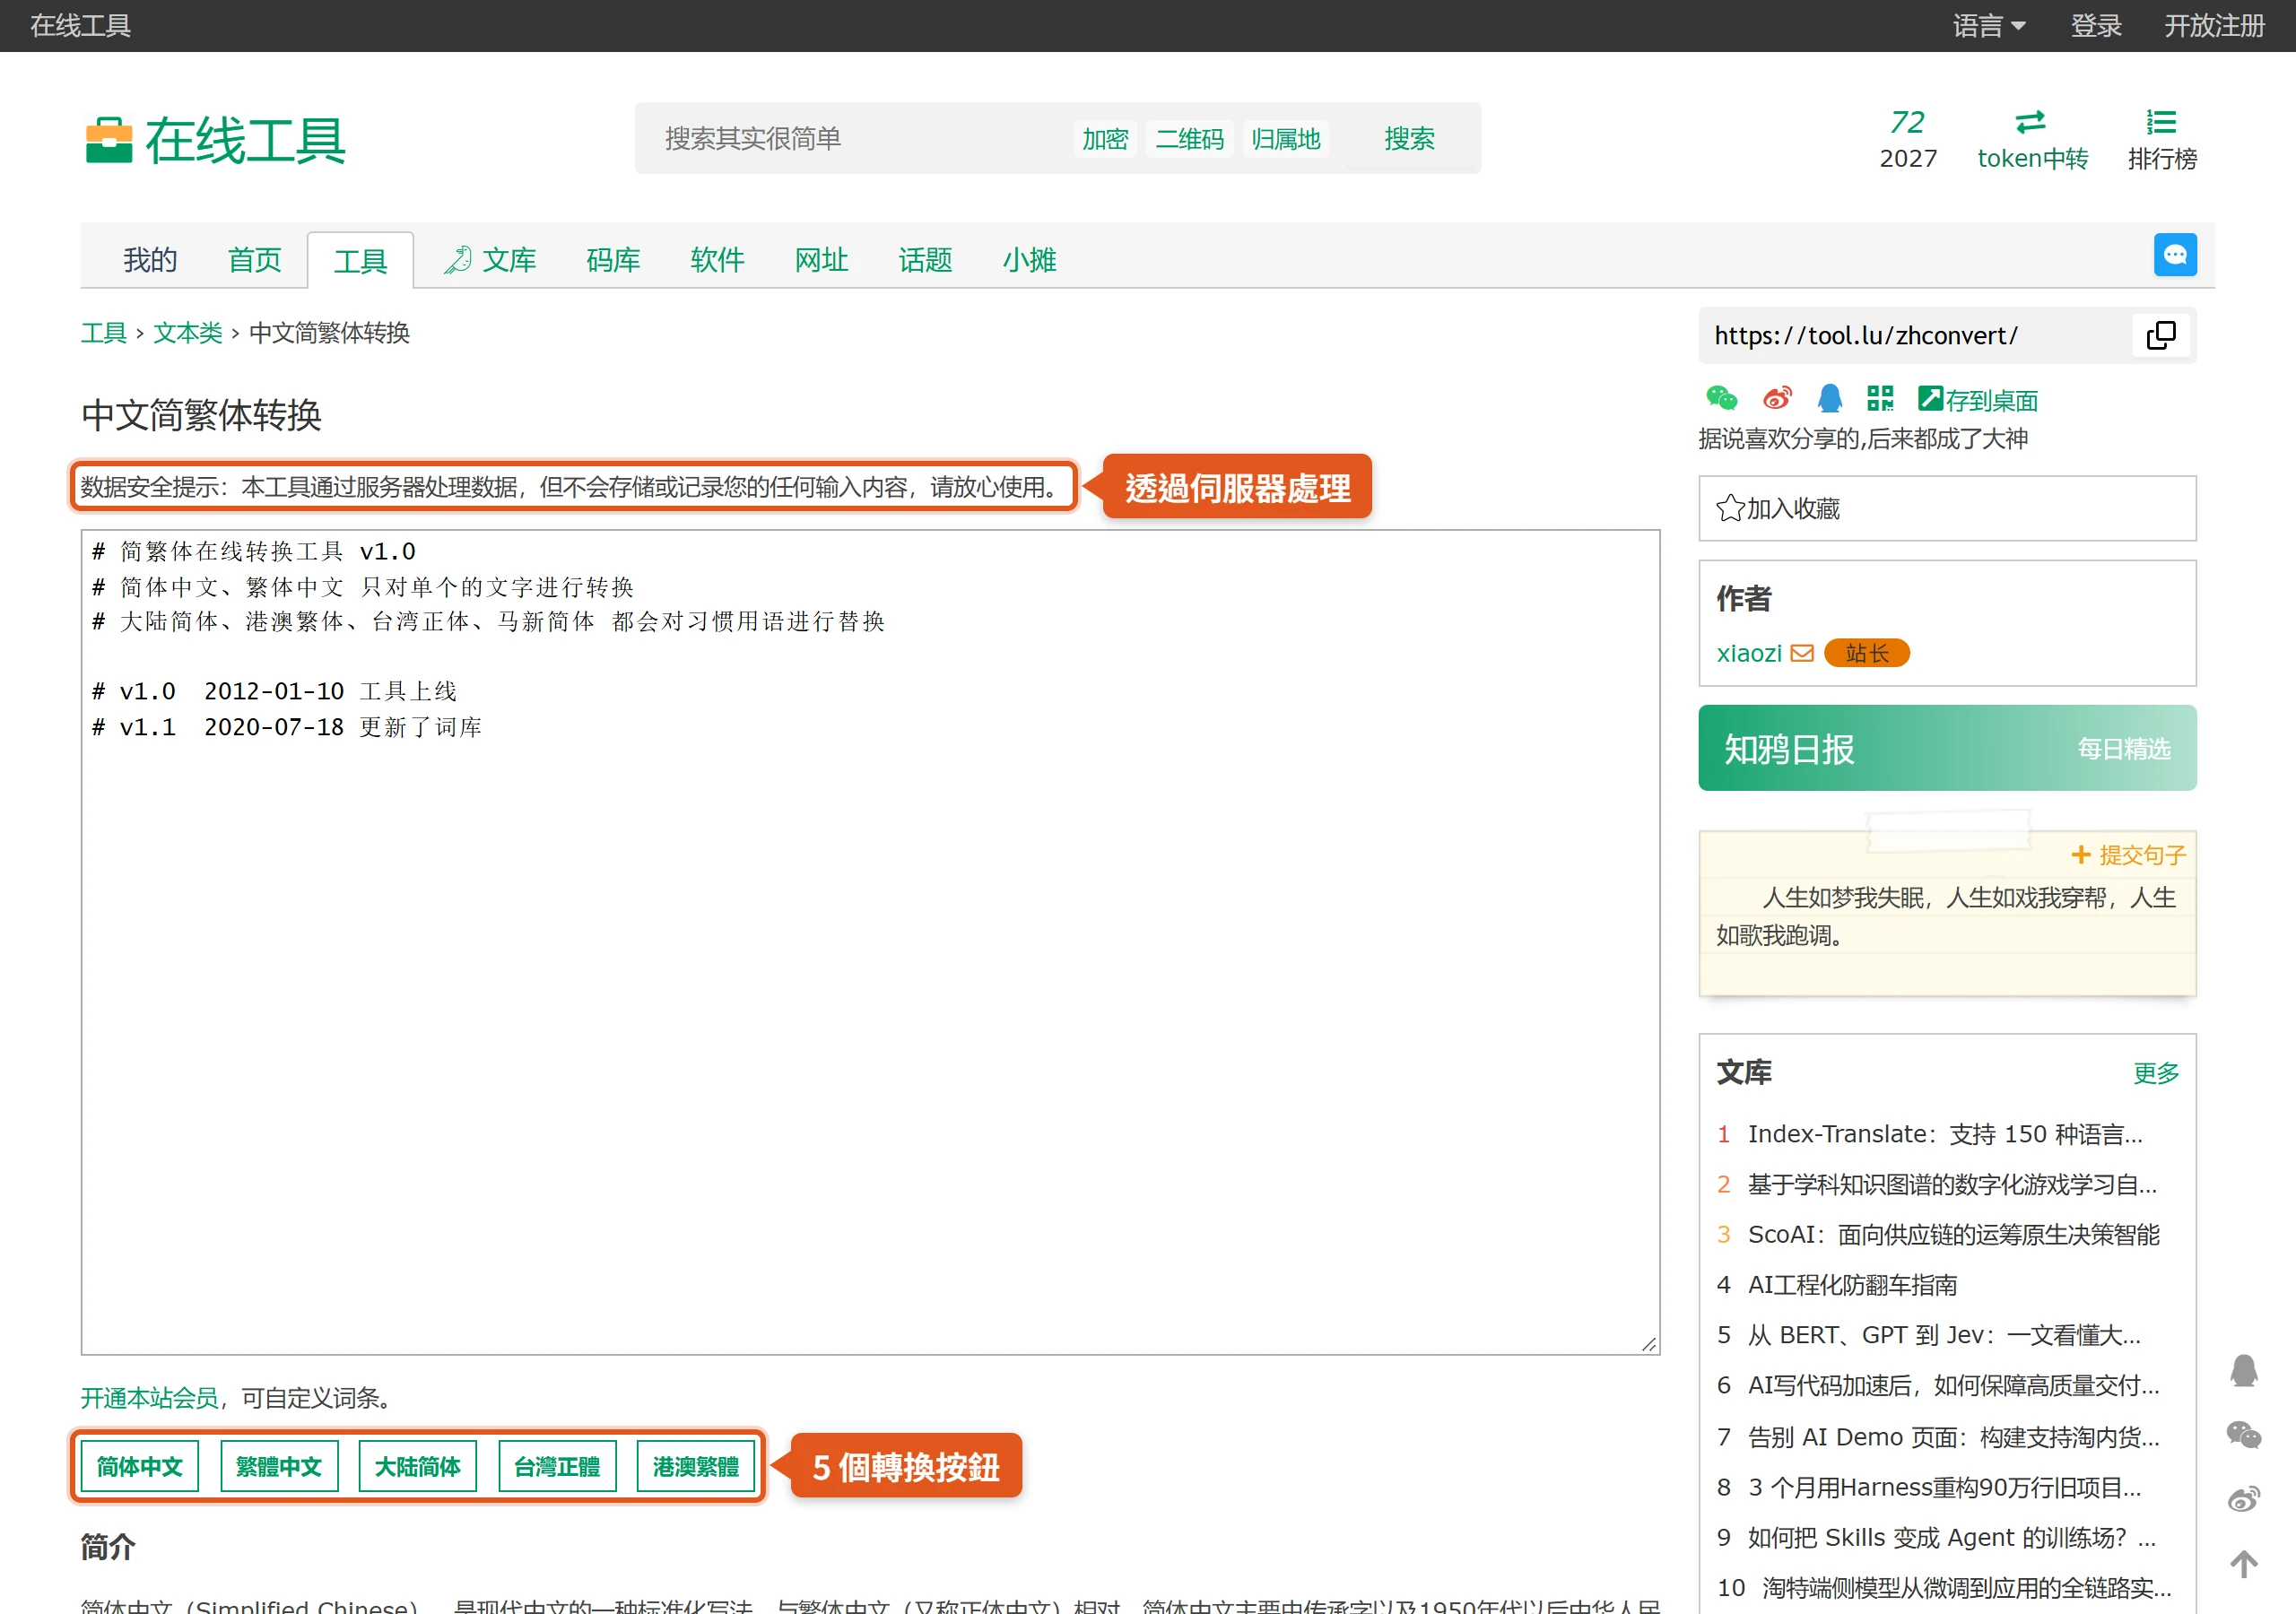Convert using the 简体中文 button
This screenshot has width=2296, height=1614.
tap(139, 1466)
